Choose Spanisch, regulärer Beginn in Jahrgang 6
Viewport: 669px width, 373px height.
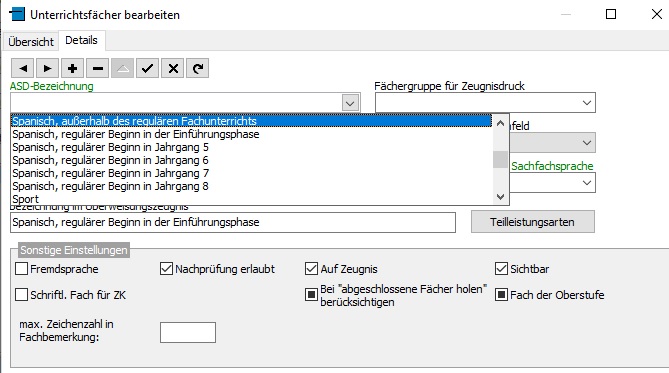252,160
